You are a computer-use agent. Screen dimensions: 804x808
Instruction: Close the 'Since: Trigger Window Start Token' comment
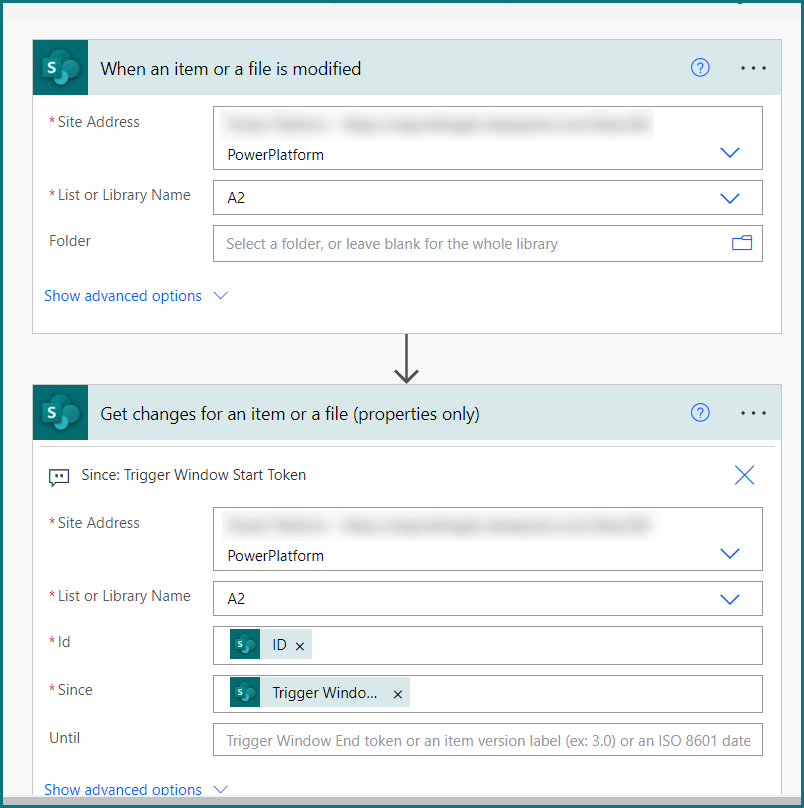pyautogui.click(x=744, y=475)
